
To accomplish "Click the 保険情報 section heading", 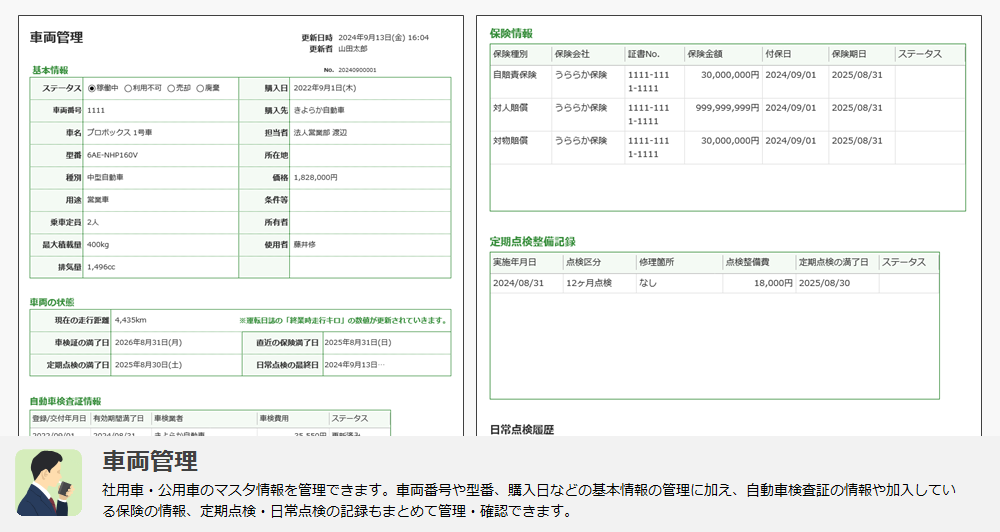I will pos(511,33).
